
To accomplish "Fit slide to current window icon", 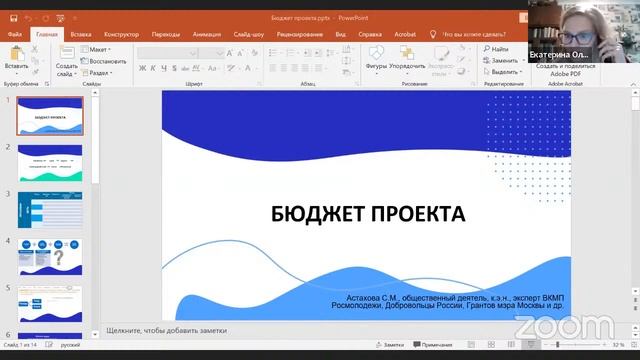I will click(x=633, y=345).
